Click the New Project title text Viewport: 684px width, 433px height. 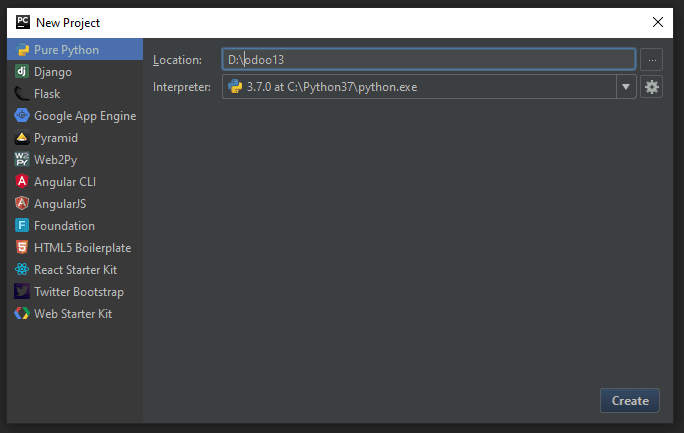[68, 23]
